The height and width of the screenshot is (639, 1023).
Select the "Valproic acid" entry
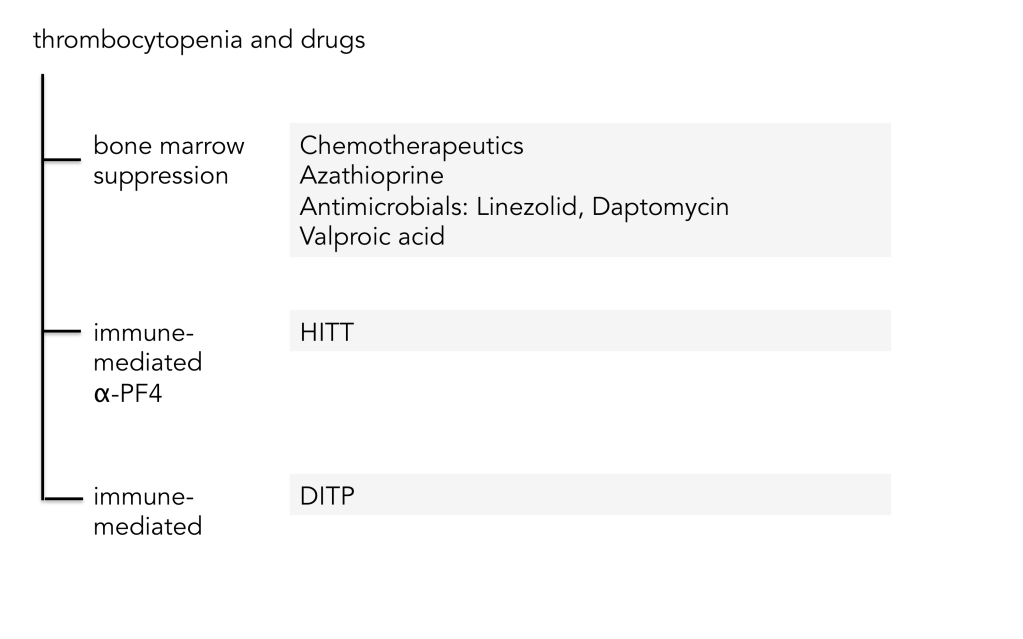tap(372, 237)
